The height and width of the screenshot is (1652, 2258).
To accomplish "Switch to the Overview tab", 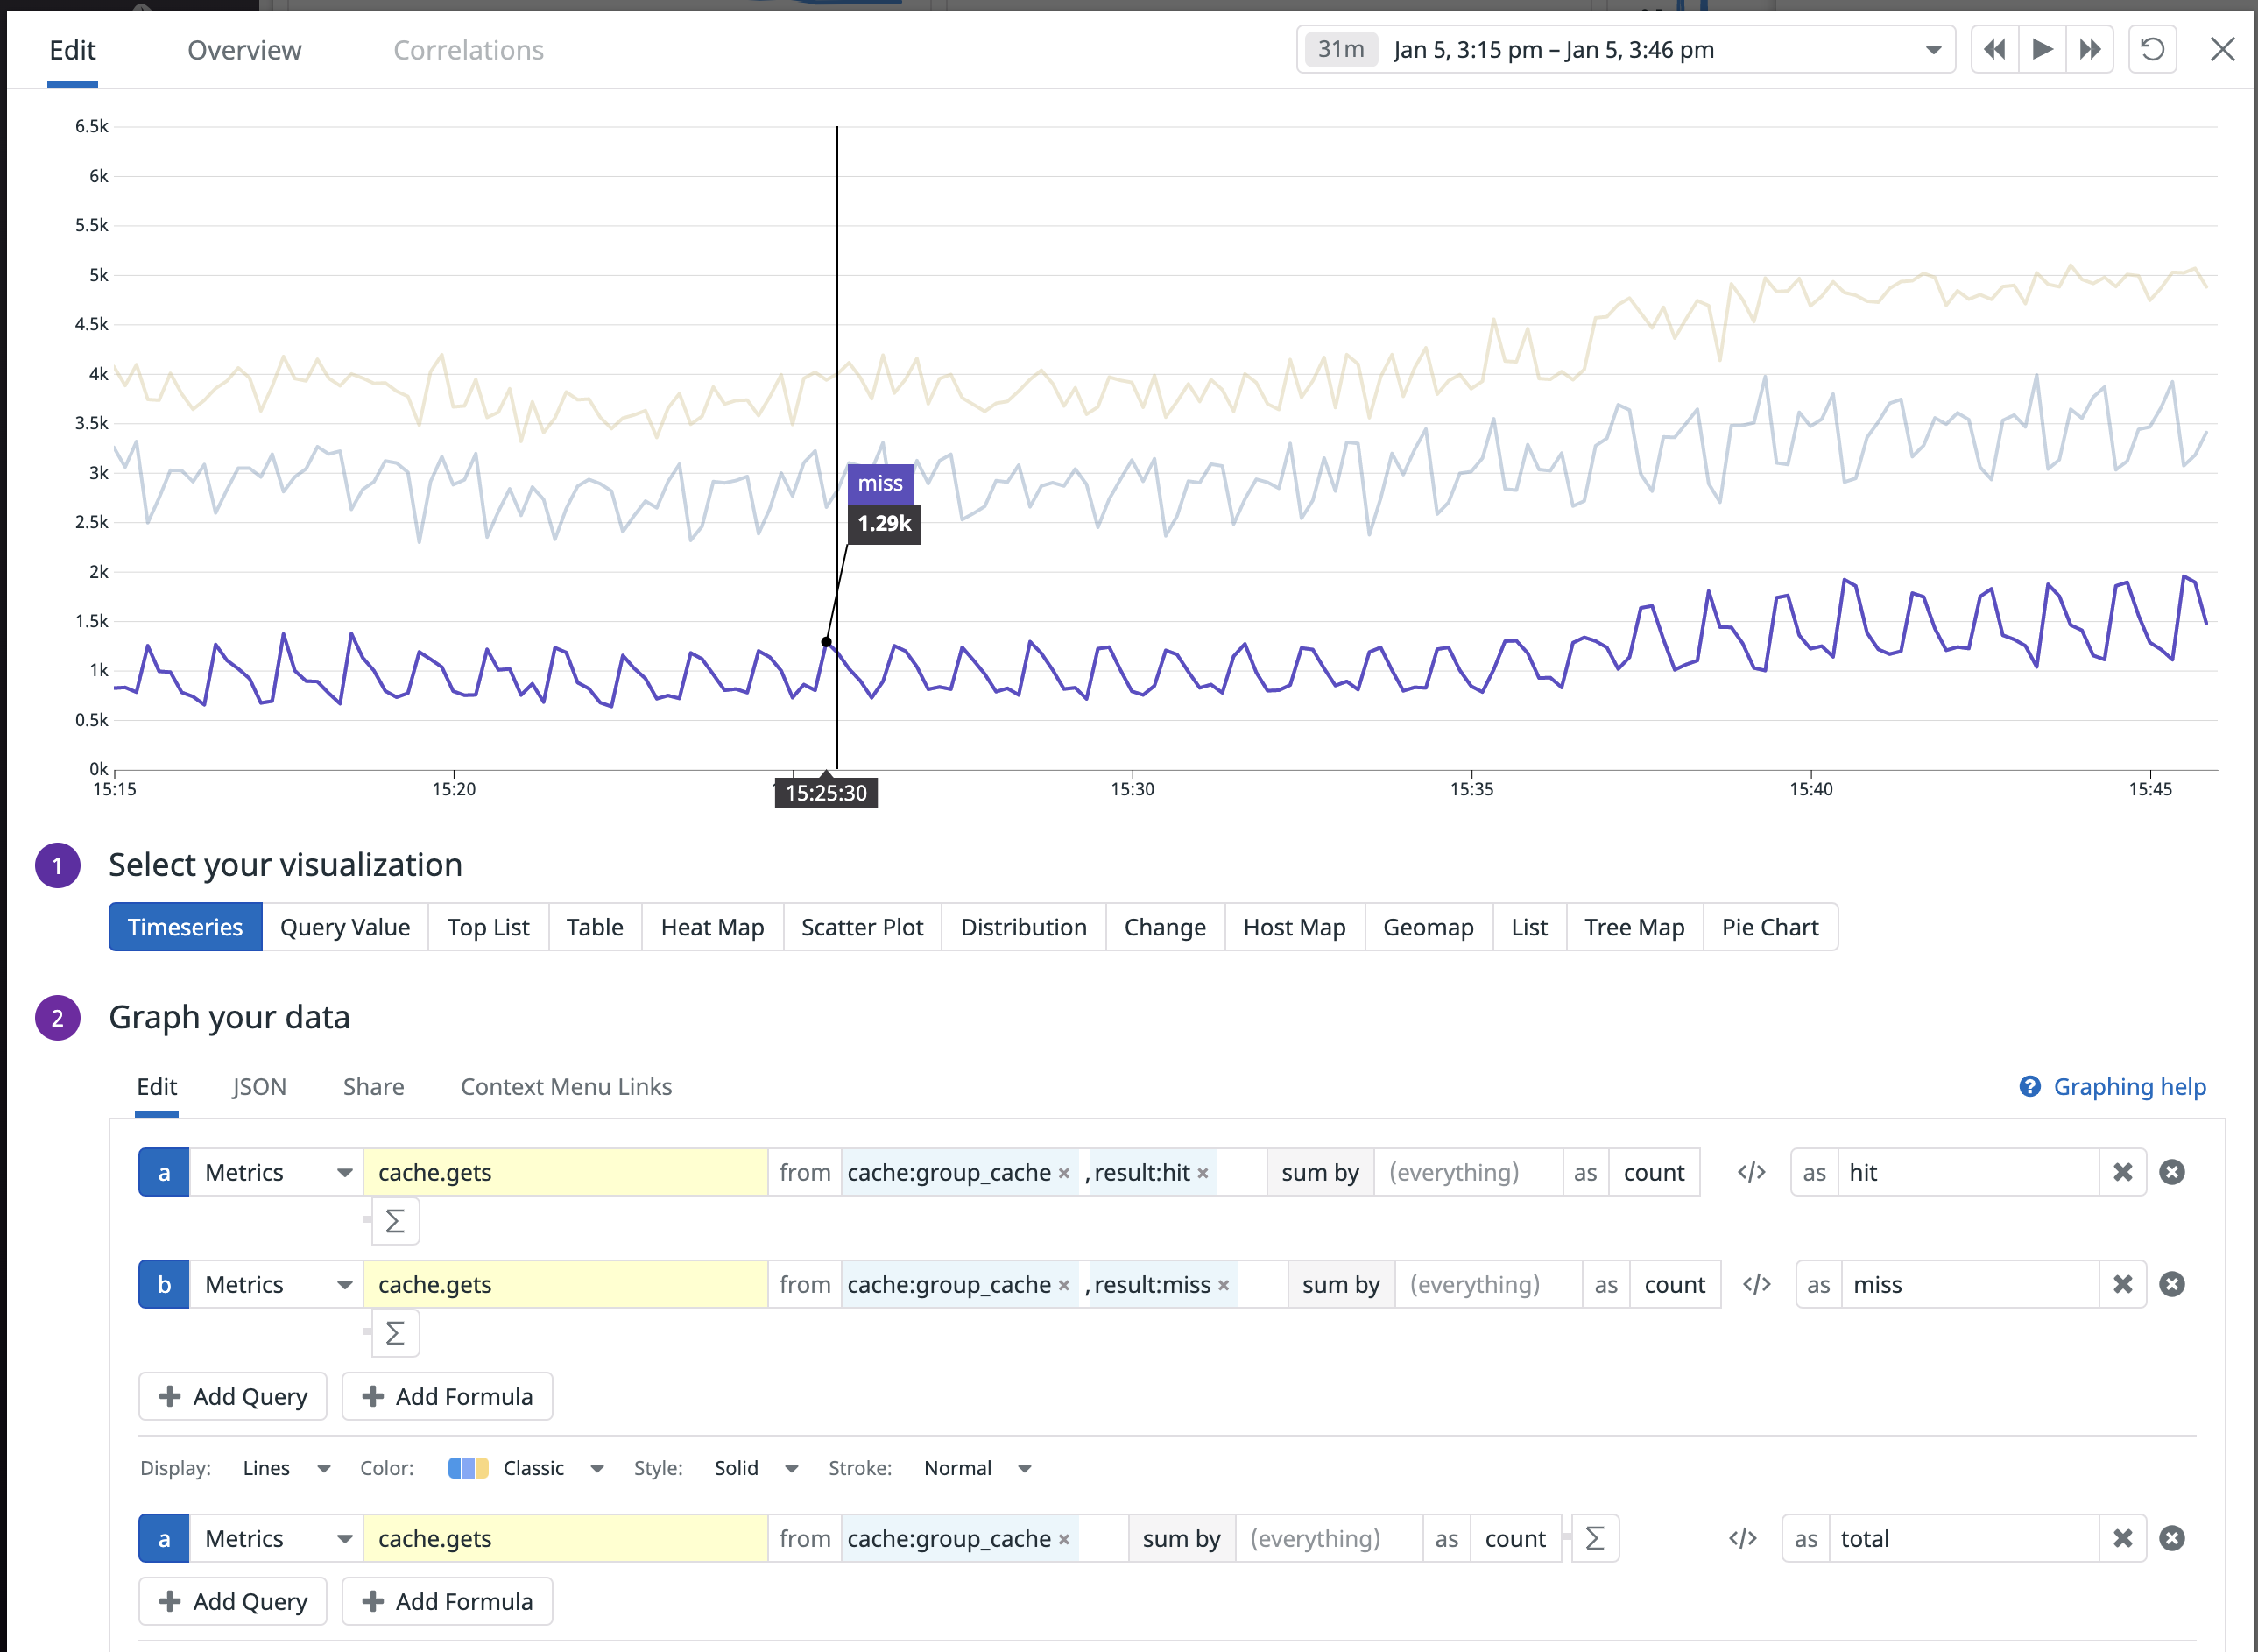I will (x=244, y=50).
